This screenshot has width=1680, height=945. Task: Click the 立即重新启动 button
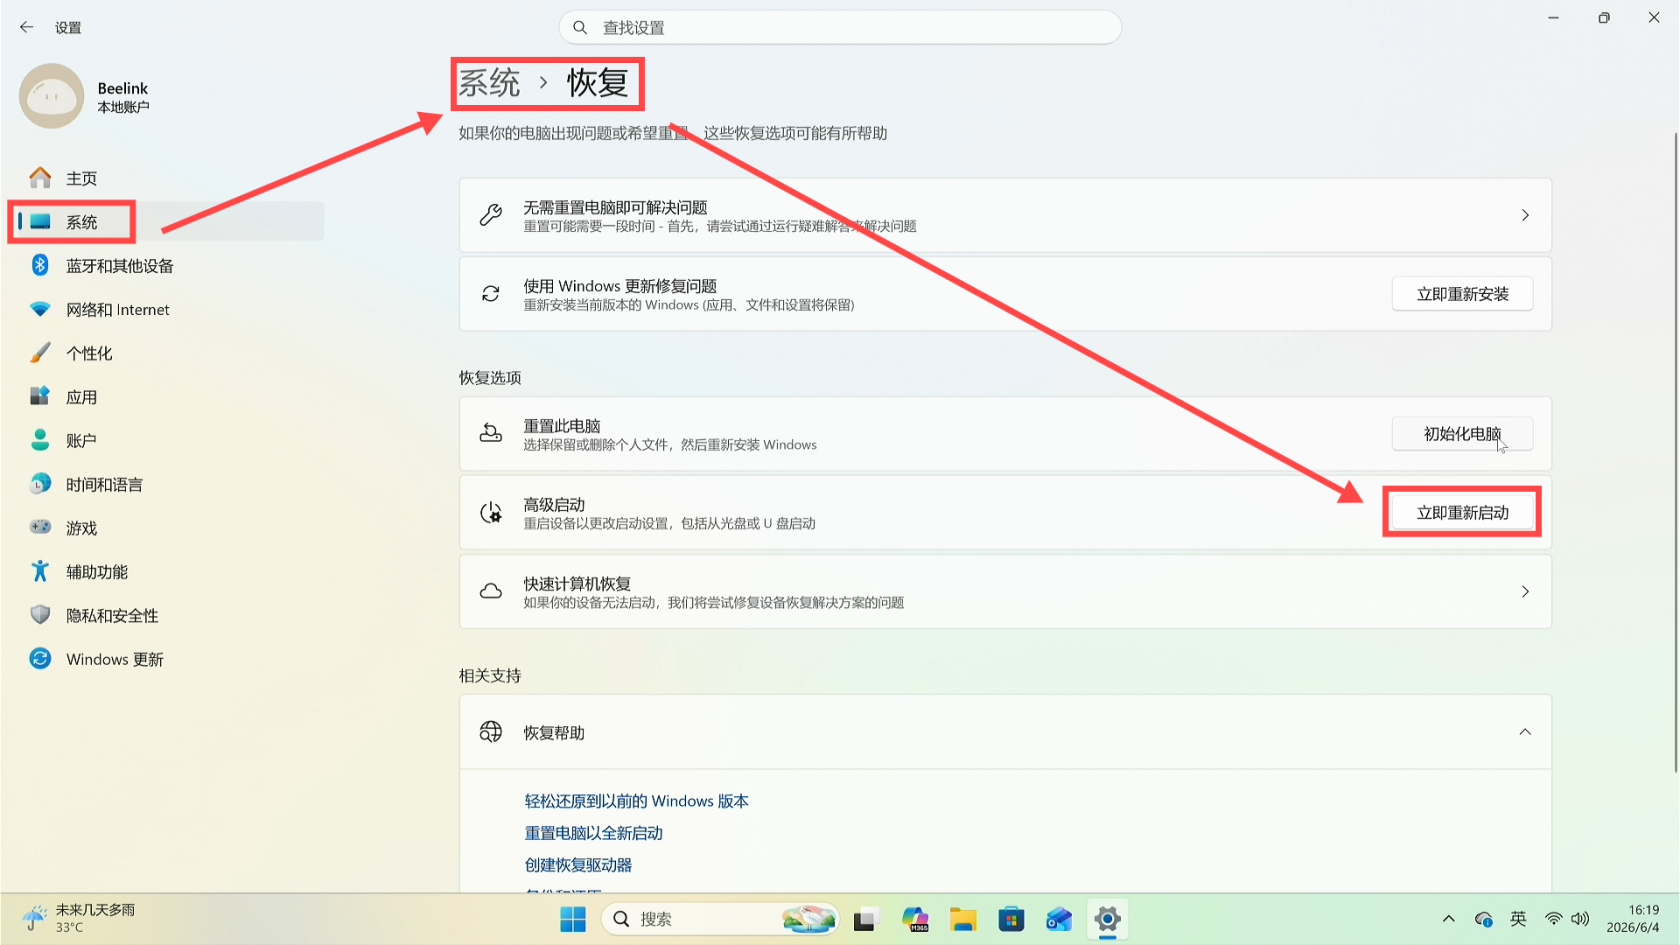point(1462,513)
